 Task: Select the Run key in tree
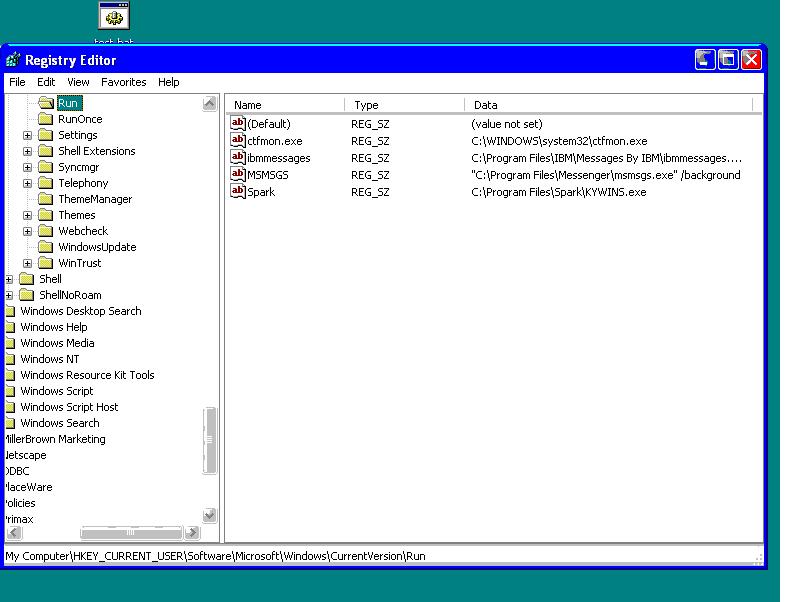[68, 103]
